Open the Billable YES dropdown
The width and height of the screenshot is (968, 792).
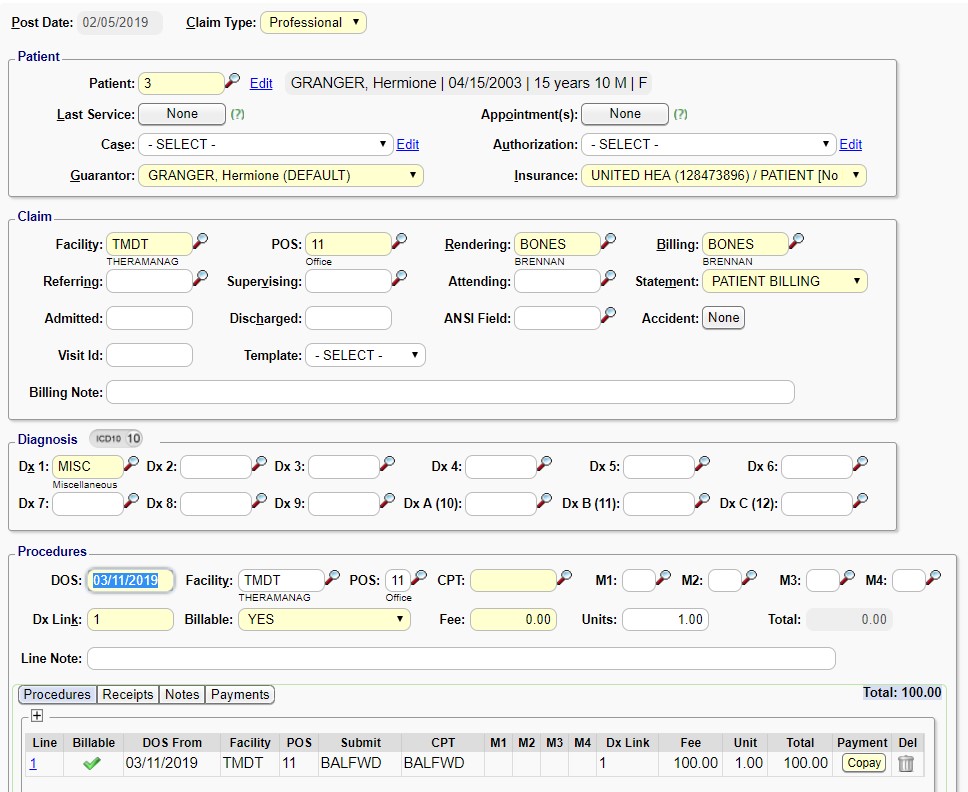pos(324,620)
